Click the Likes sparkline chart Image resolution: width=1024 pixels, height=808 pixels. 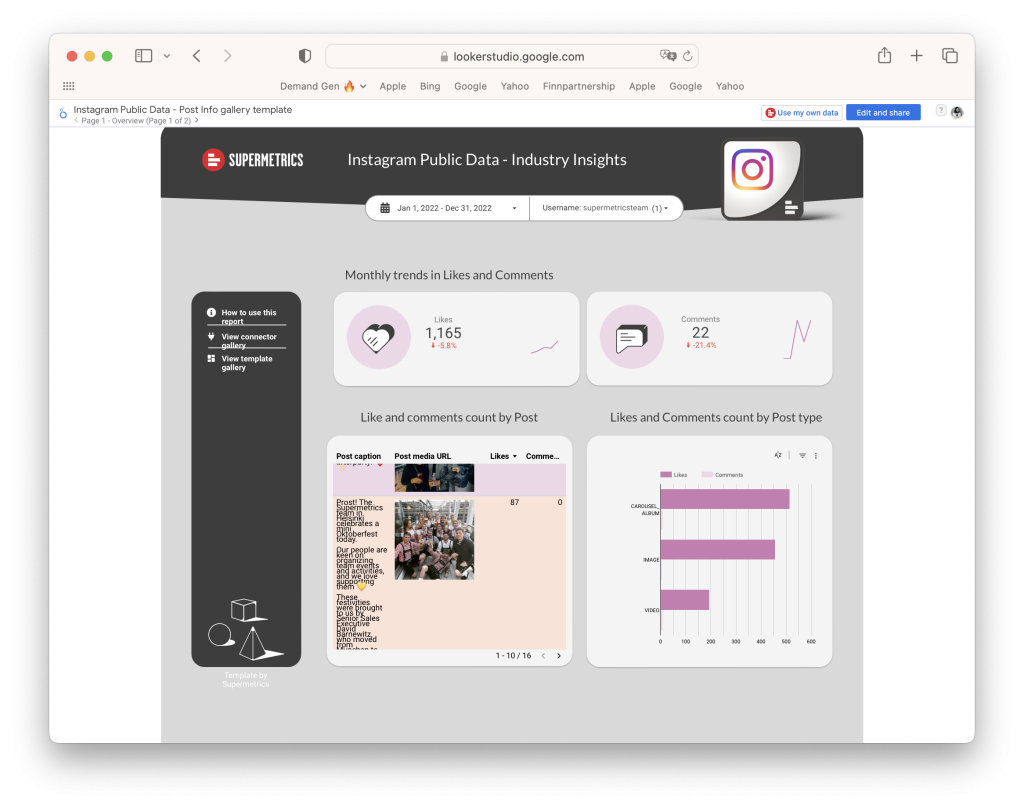point(544,347)
